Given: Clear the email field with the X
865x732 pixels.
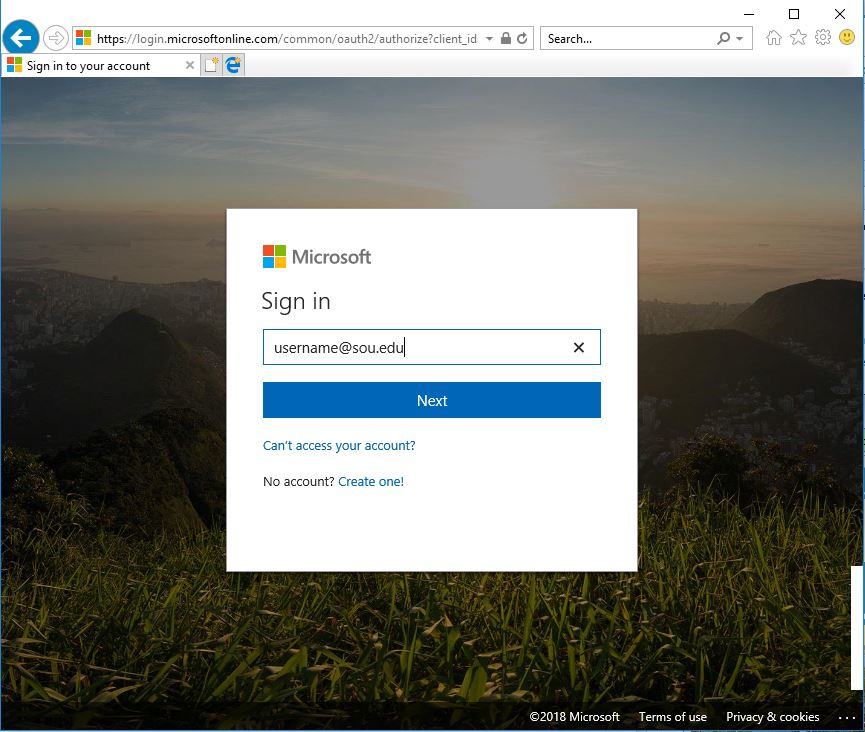Looking at the screenshot, I should 579,348.
